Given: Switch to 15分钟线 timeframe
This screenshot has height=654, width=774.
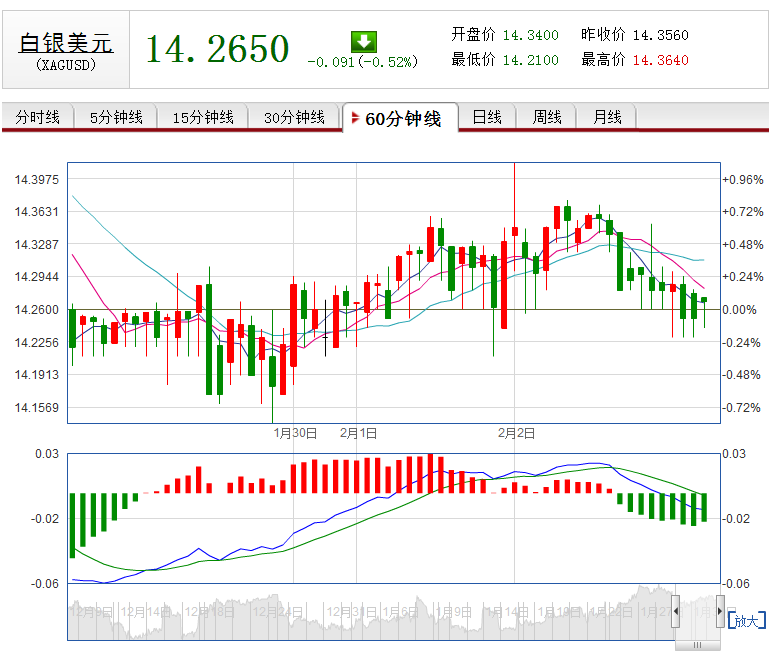Looking at the screenshot, I should point(203,118).
